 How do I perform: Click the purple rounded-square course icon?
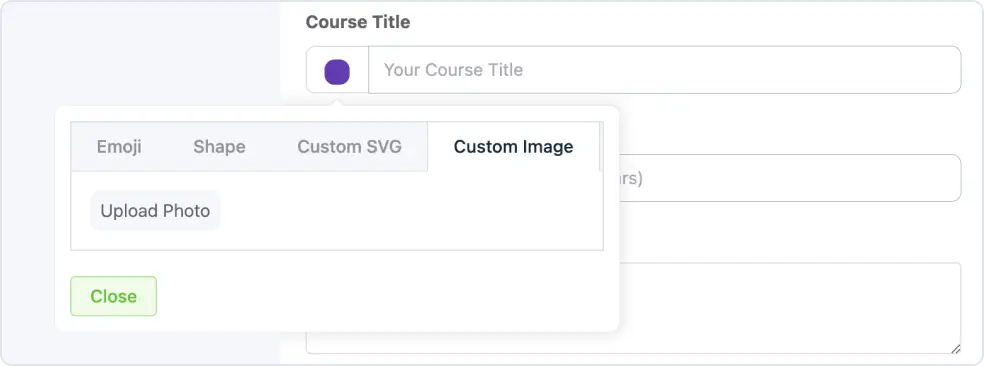[337, 72]
